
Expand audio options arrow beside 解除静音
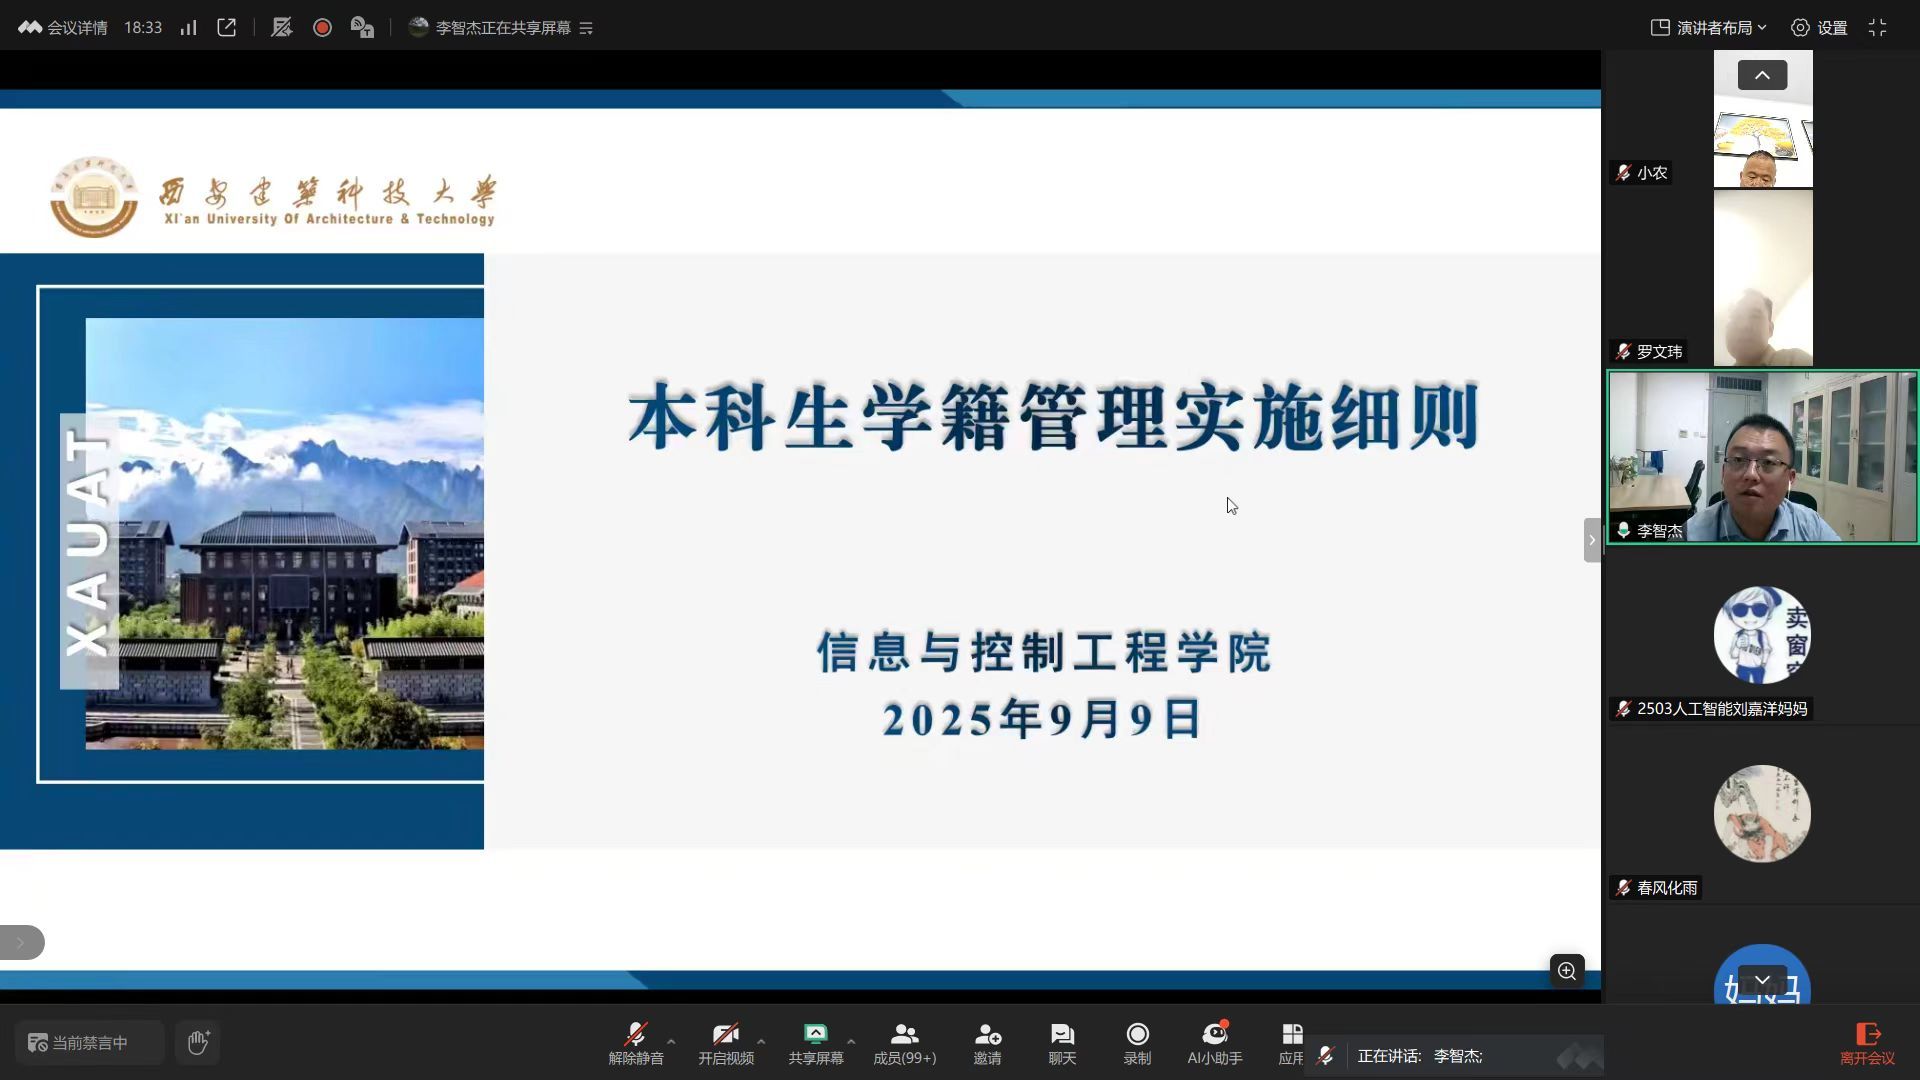671,1041
